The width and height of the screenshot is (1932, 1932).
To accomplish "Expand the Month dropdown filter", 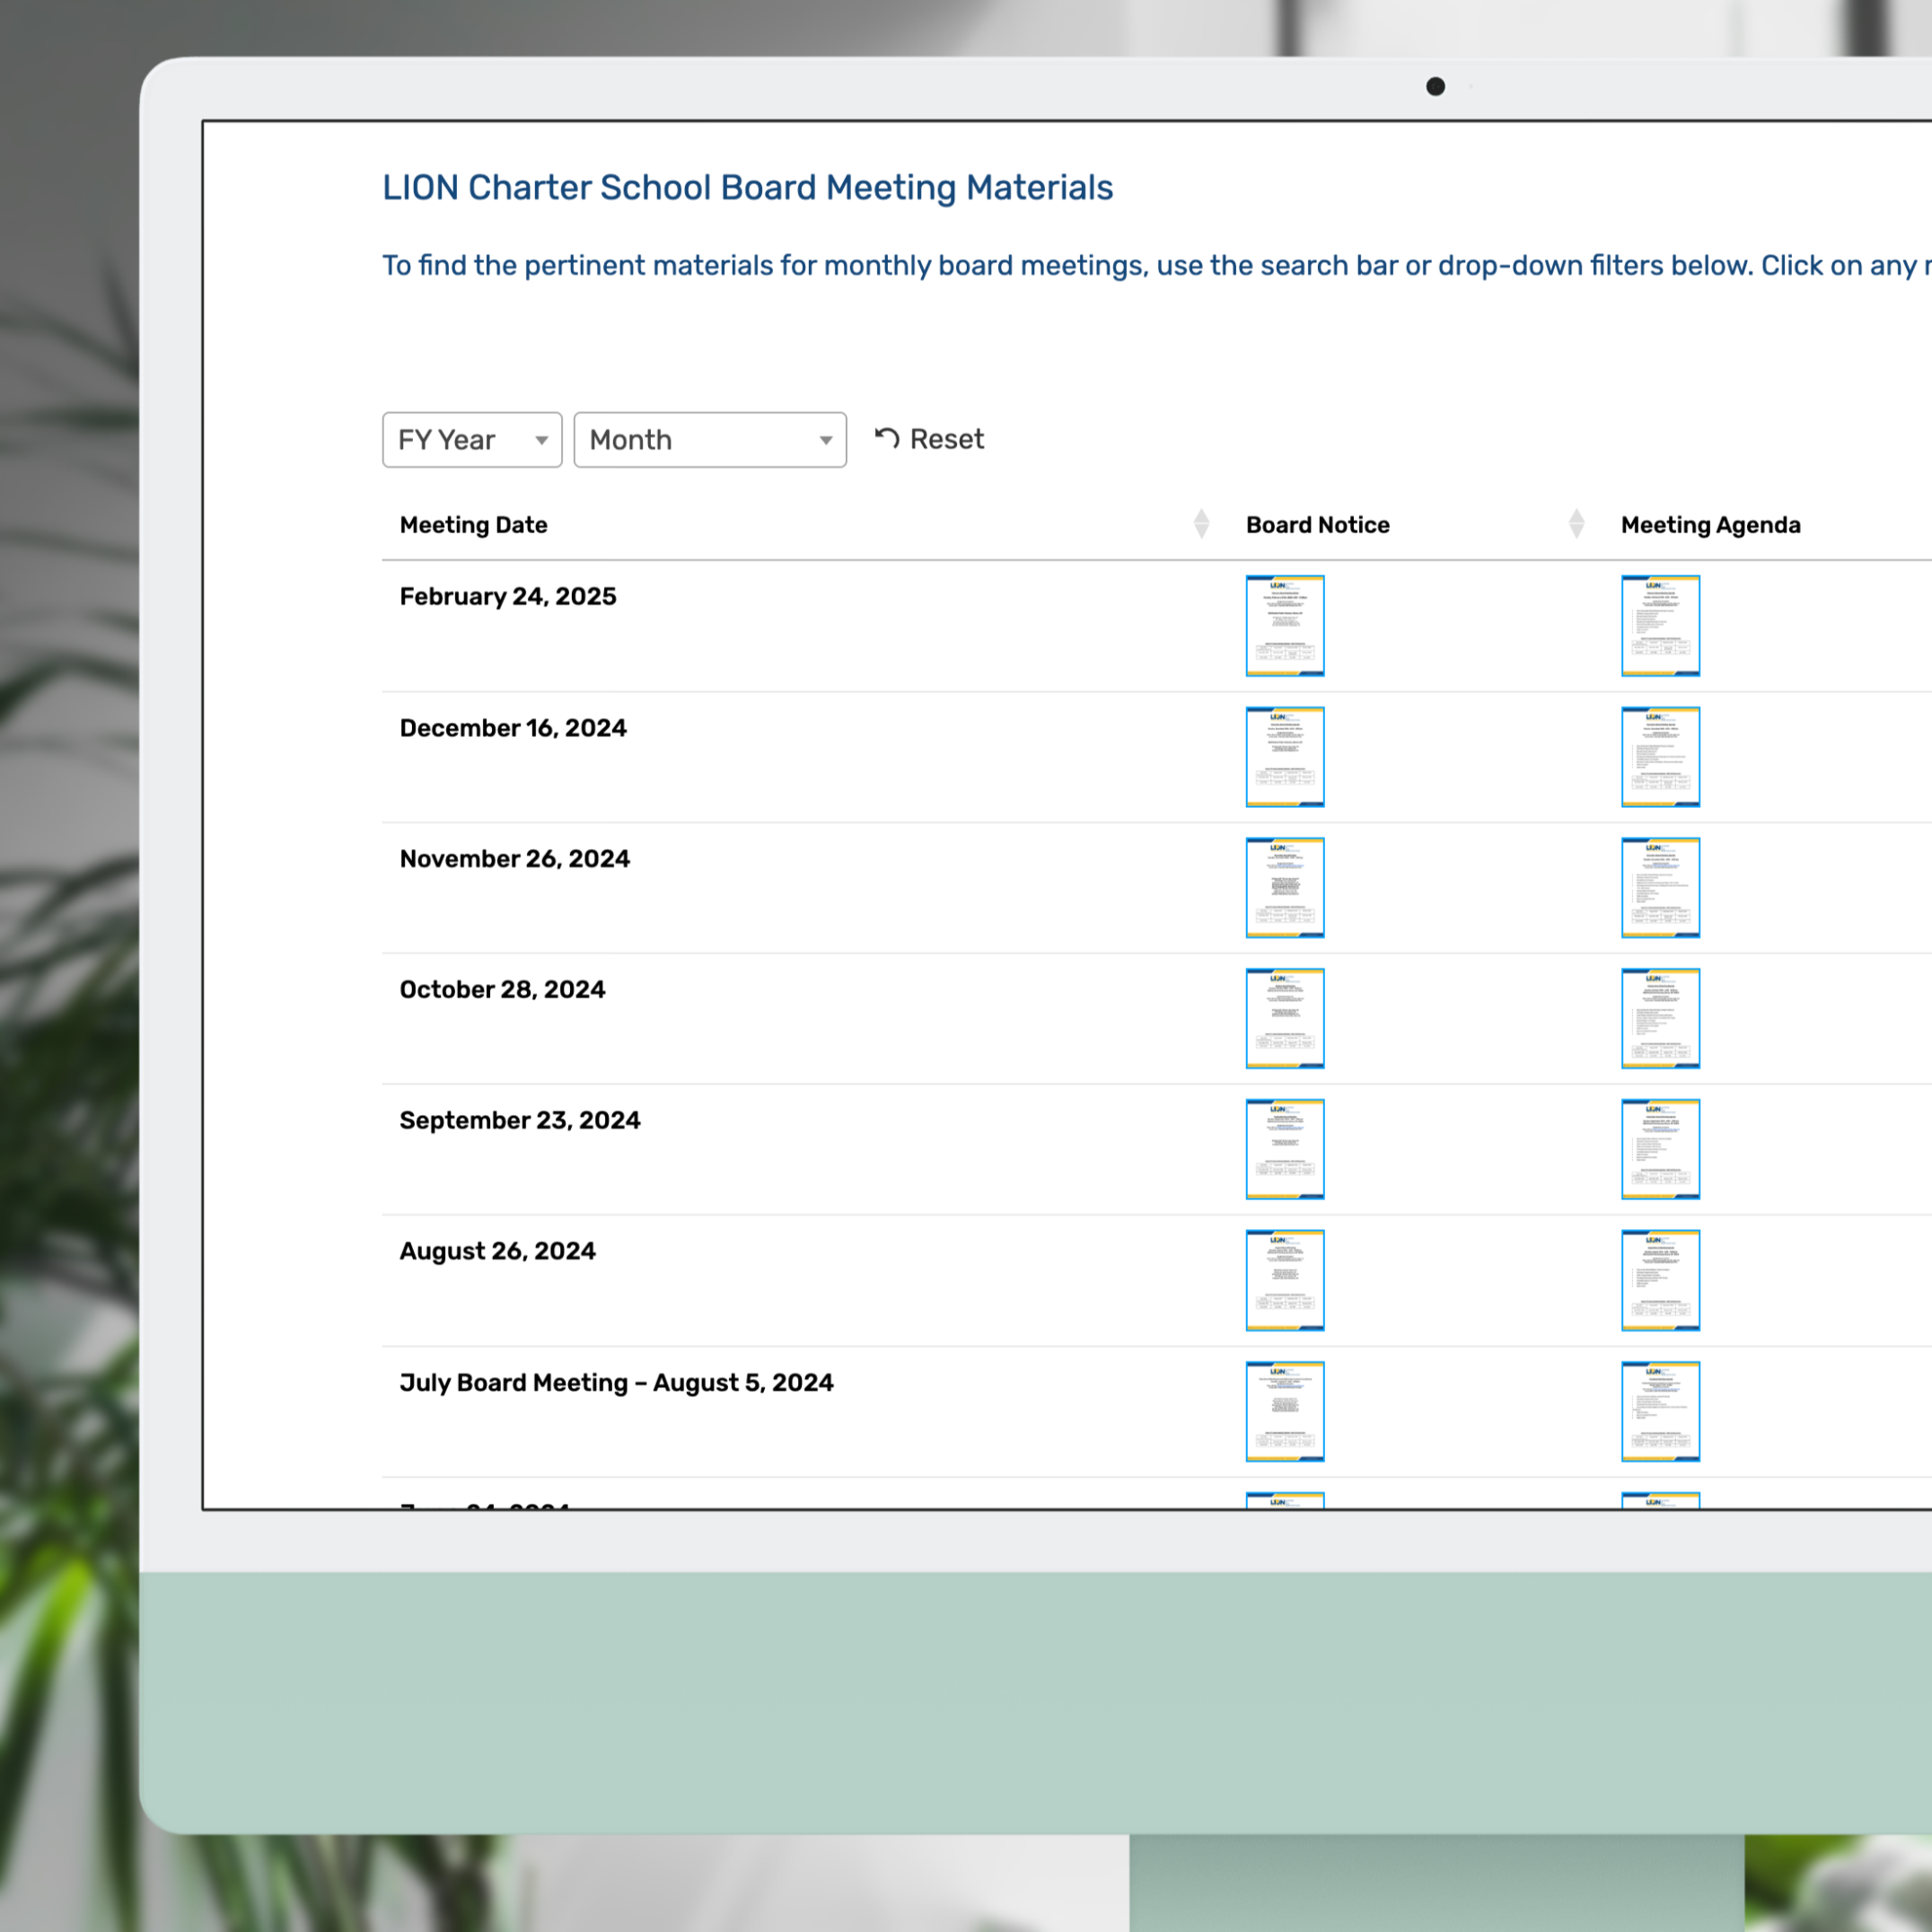I will (x=709, y=440).
